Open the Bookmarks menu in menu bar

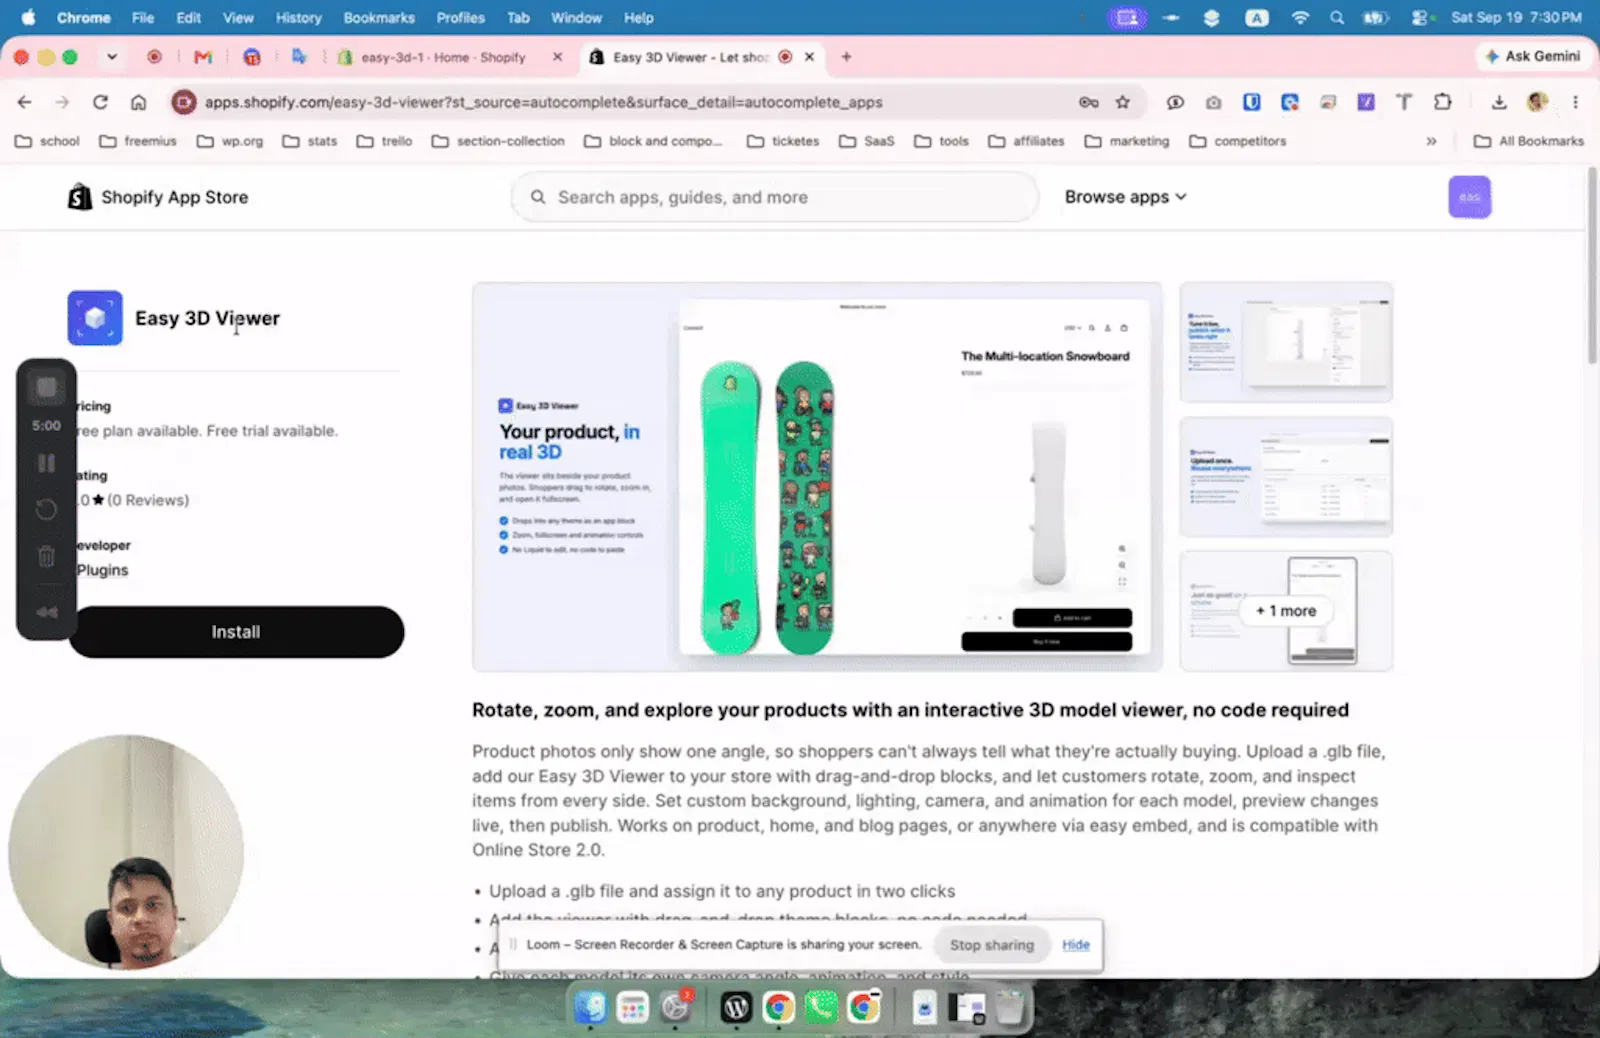[379, 18]
